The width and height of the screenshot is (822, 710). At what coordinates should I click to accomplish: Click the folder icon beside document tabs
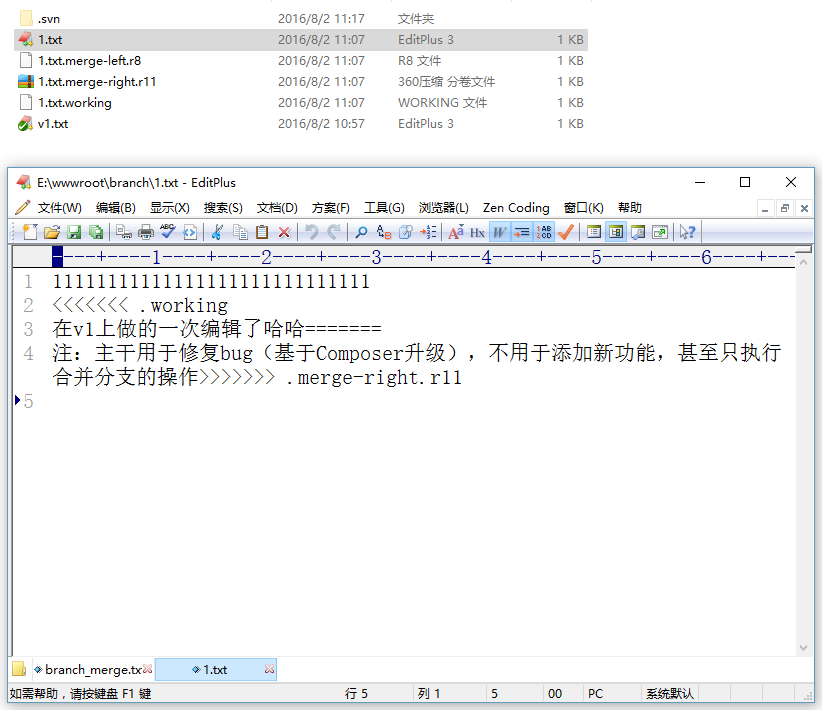[x=19, y=669]
